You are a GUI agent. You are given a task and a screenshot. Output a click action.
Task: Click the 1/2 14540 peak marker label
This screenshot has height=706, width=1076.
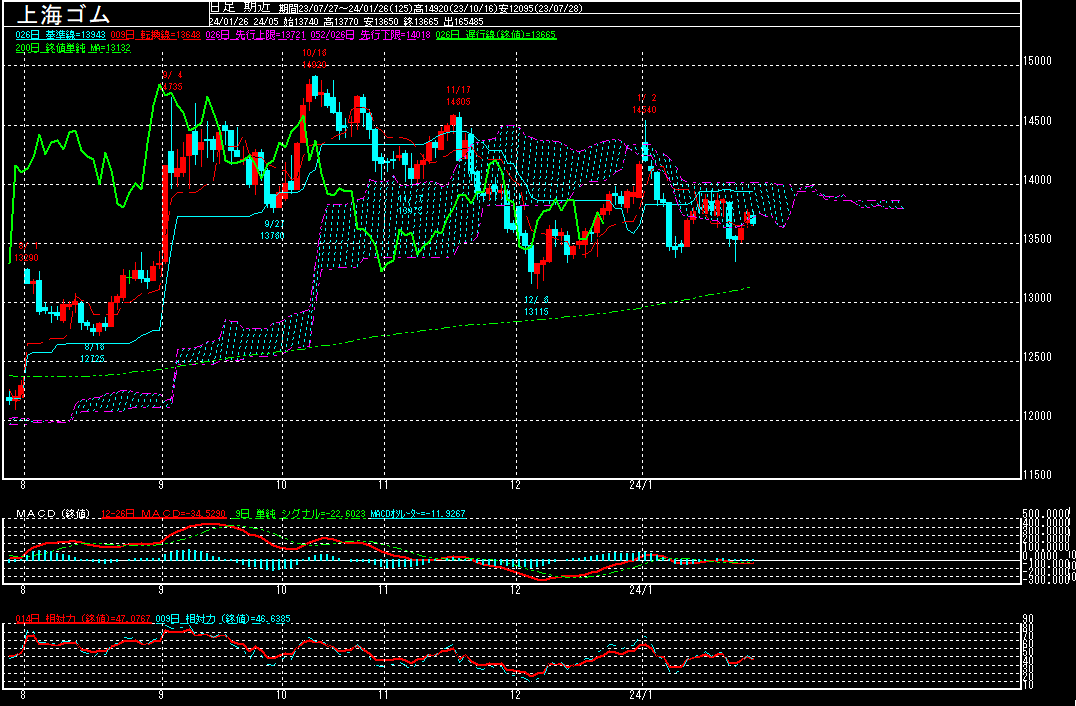click(x=644, y=104)
